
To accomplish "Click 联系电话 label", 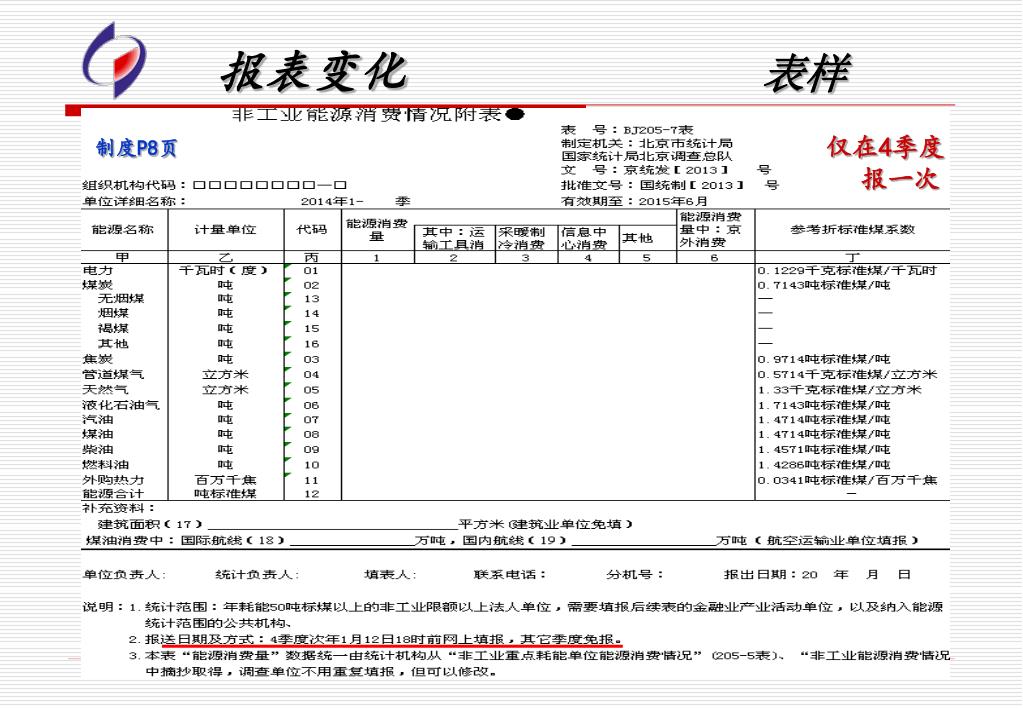I will (510, 575).
